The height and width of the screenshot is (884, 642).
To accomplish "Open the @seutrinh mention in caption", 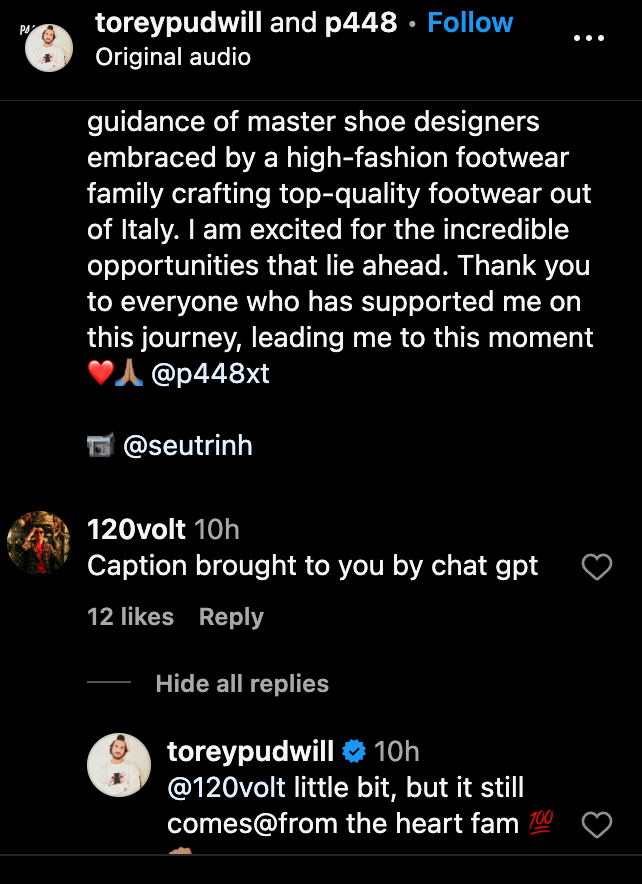I will [187, 445].
